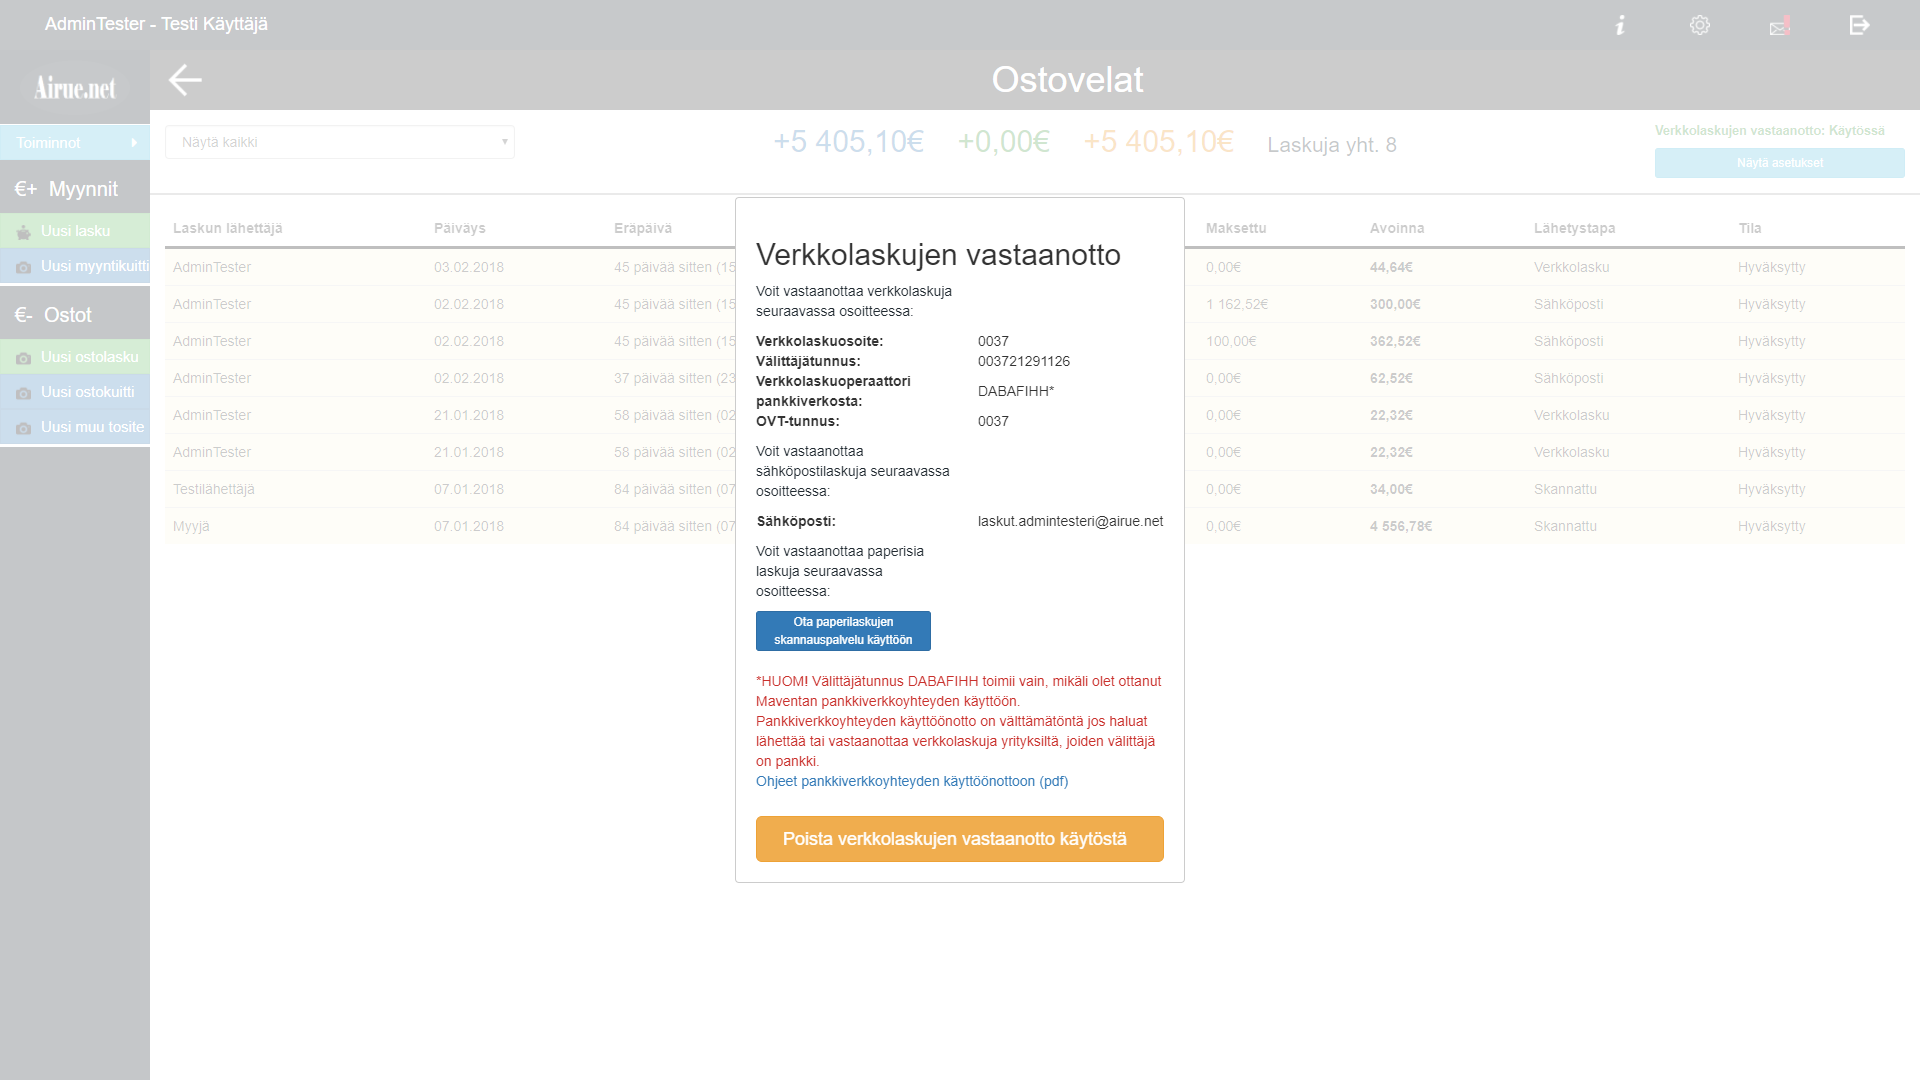
Task: Click the Airue.net logo
Action: tap(75, 88)
